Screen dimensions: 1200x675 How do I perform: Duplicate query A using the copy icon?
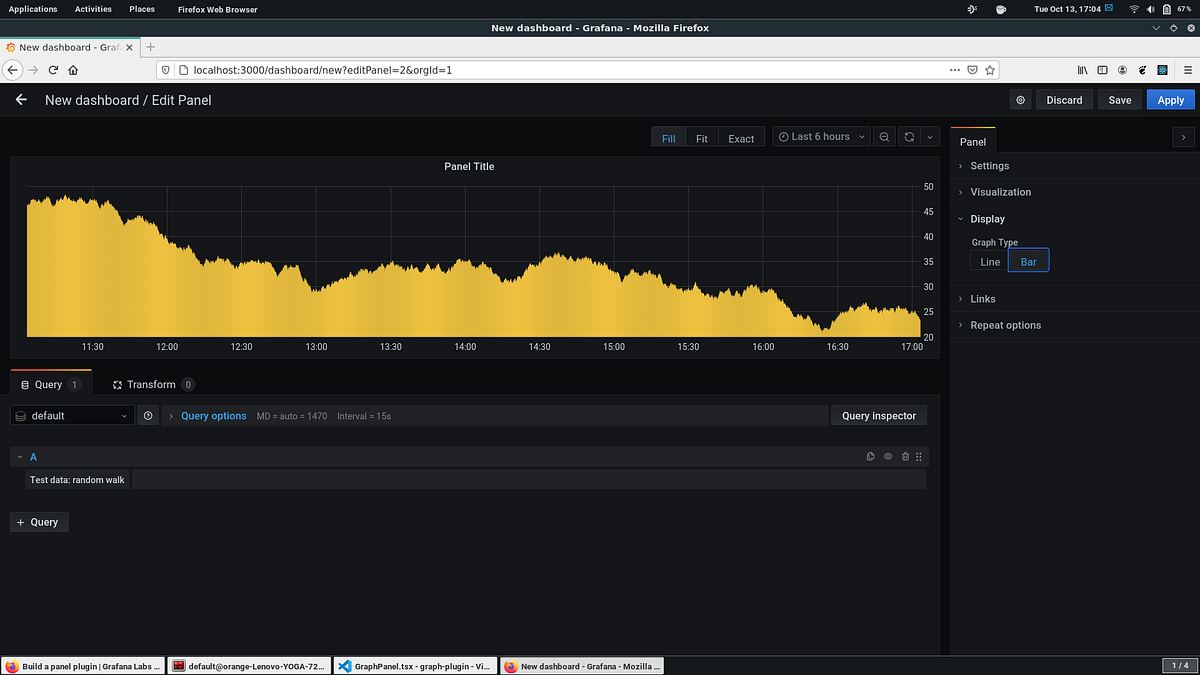(x=870, y=456)
